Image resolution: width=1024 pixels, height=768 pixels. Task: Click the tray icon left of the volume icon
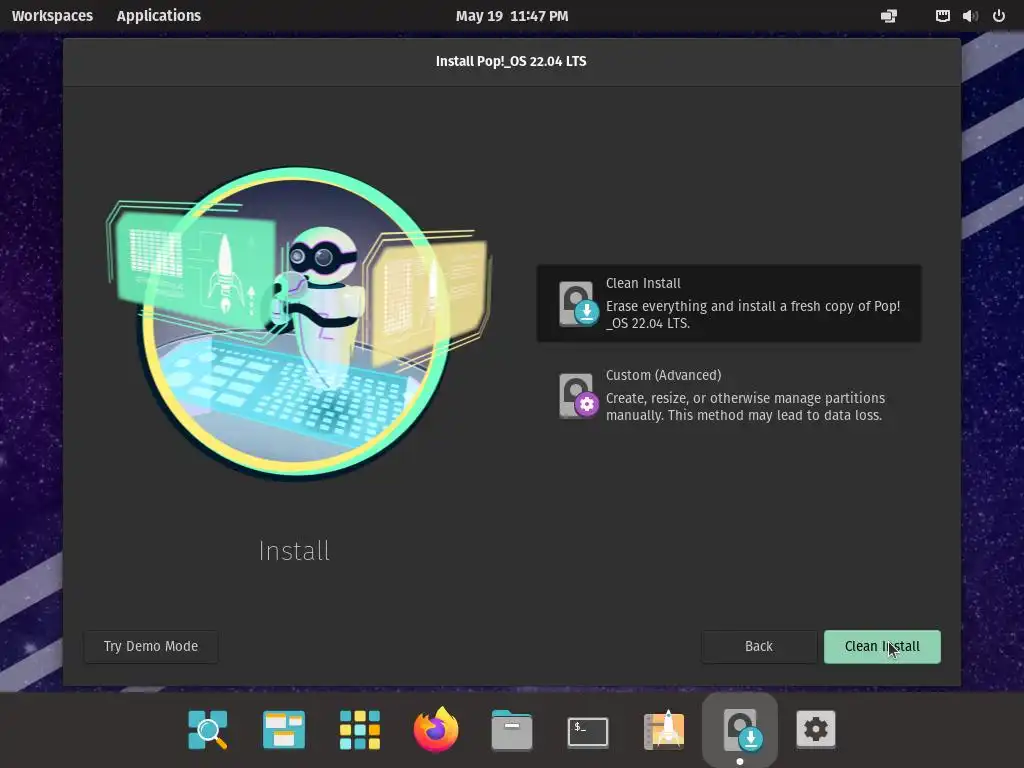[x=942, y=16]
